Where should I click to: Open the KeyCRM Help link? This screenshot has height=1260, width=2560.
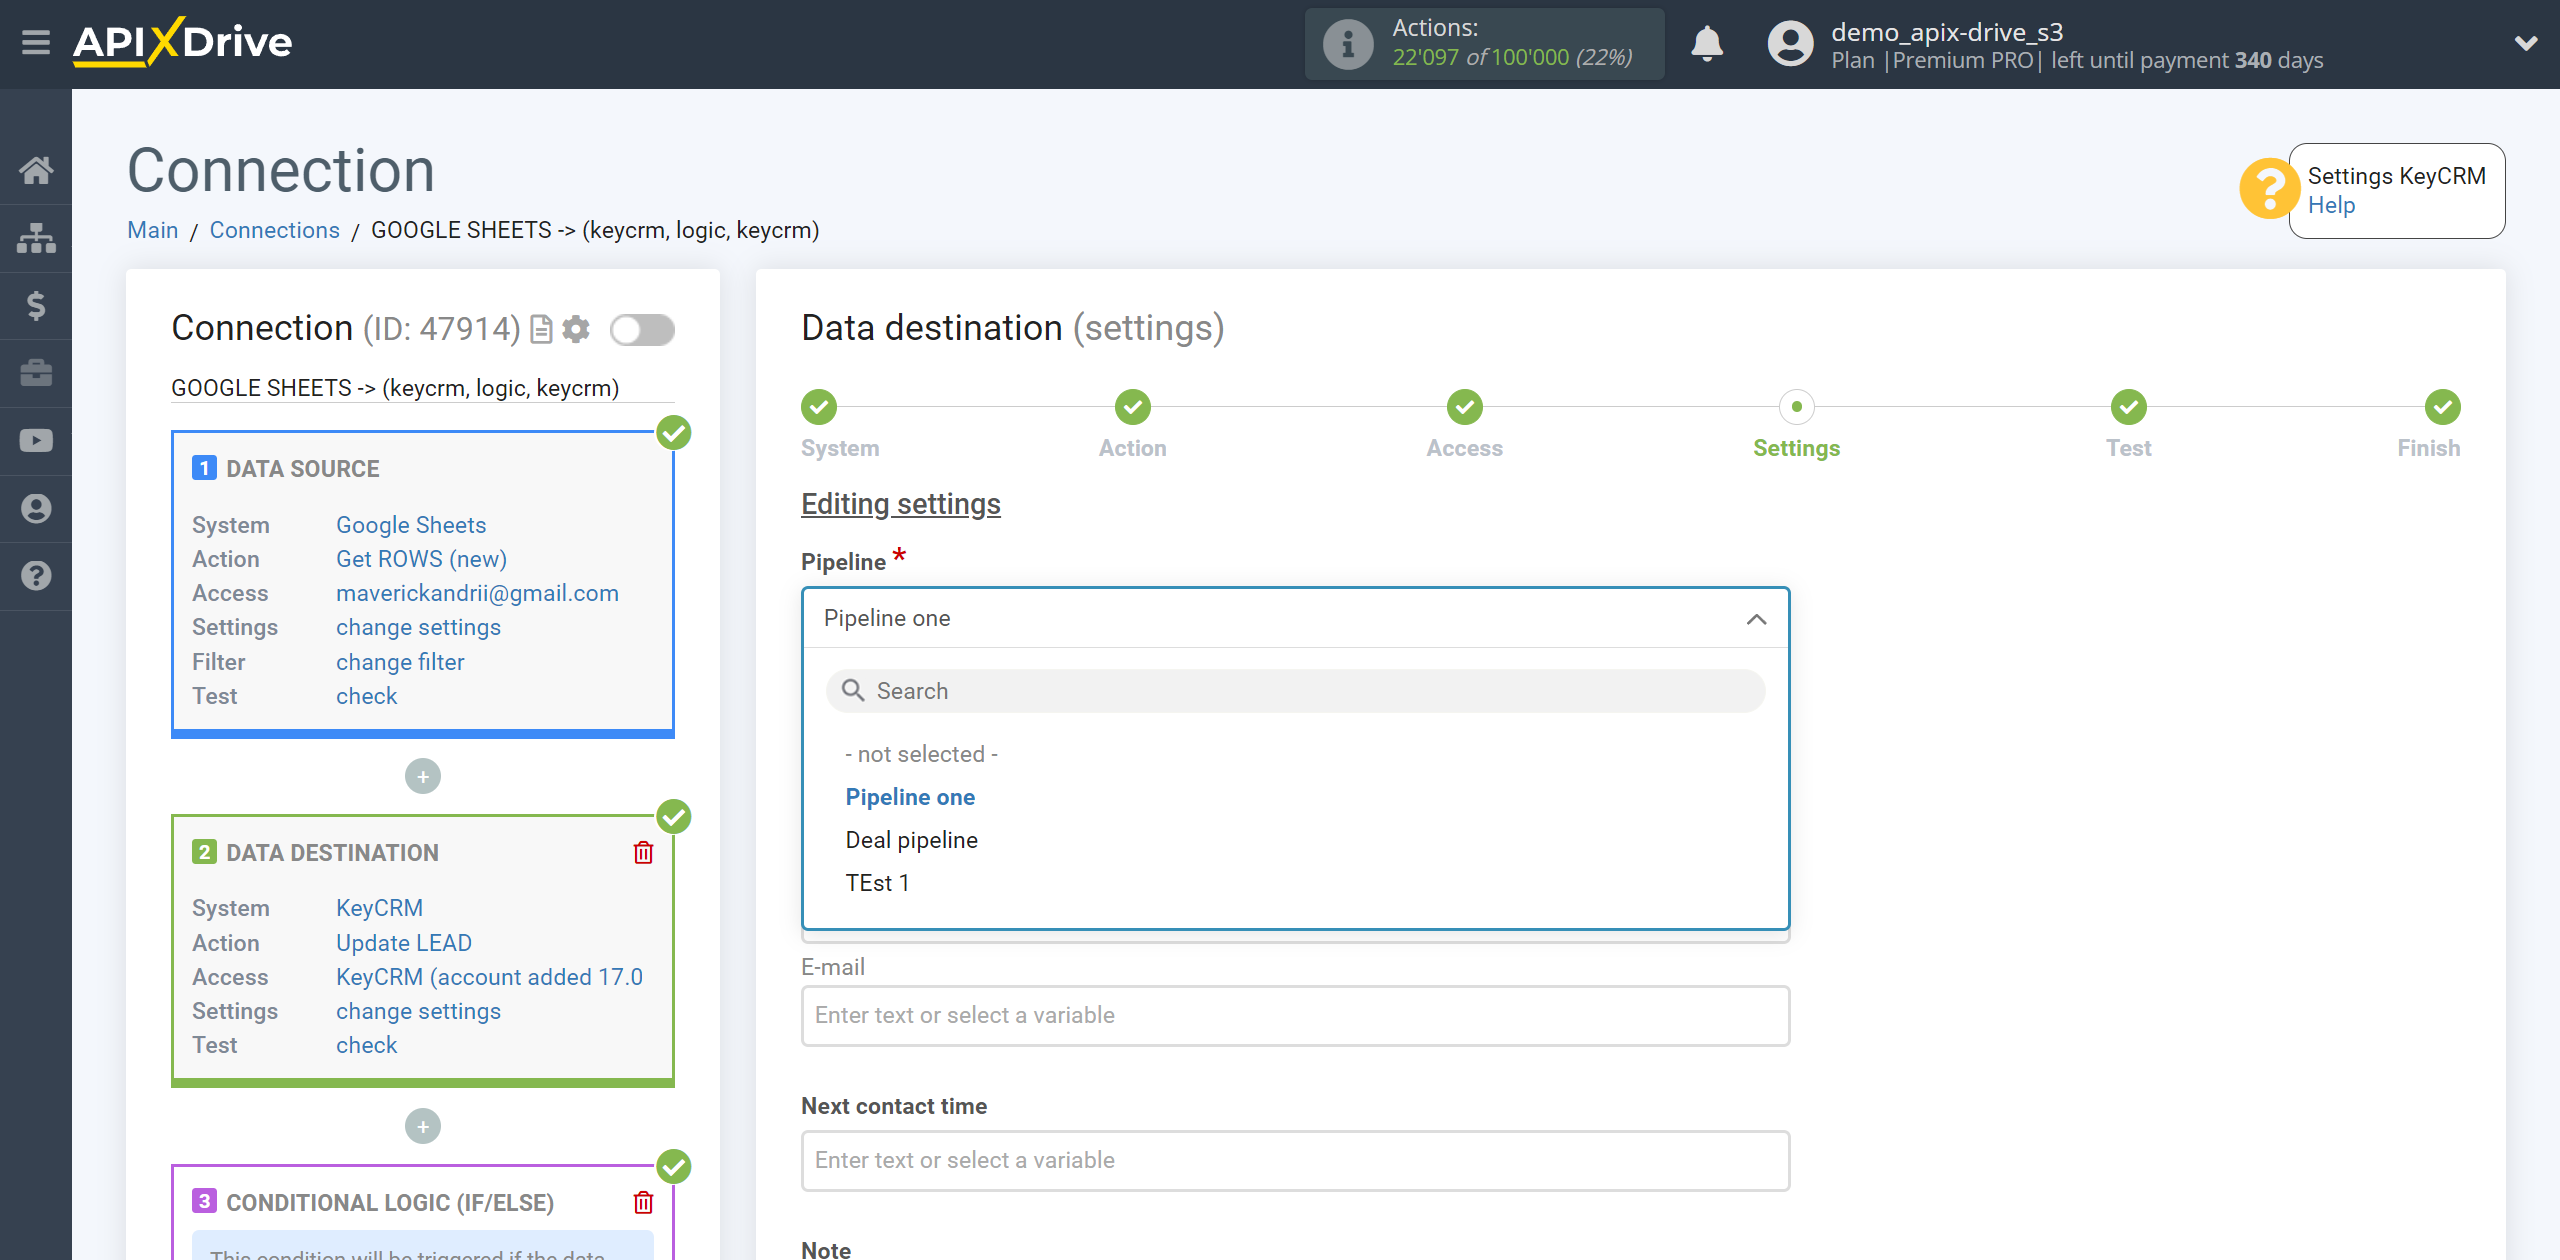click(2331, 205)
